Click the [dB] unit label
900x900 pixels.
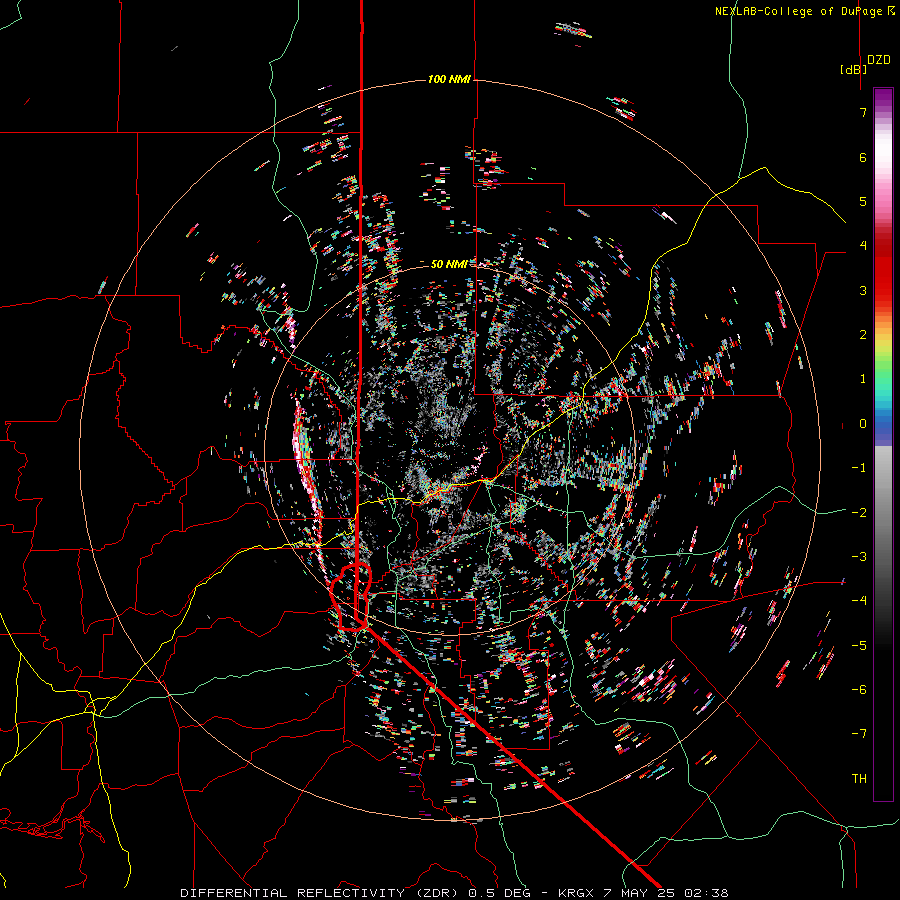(854, 69)
